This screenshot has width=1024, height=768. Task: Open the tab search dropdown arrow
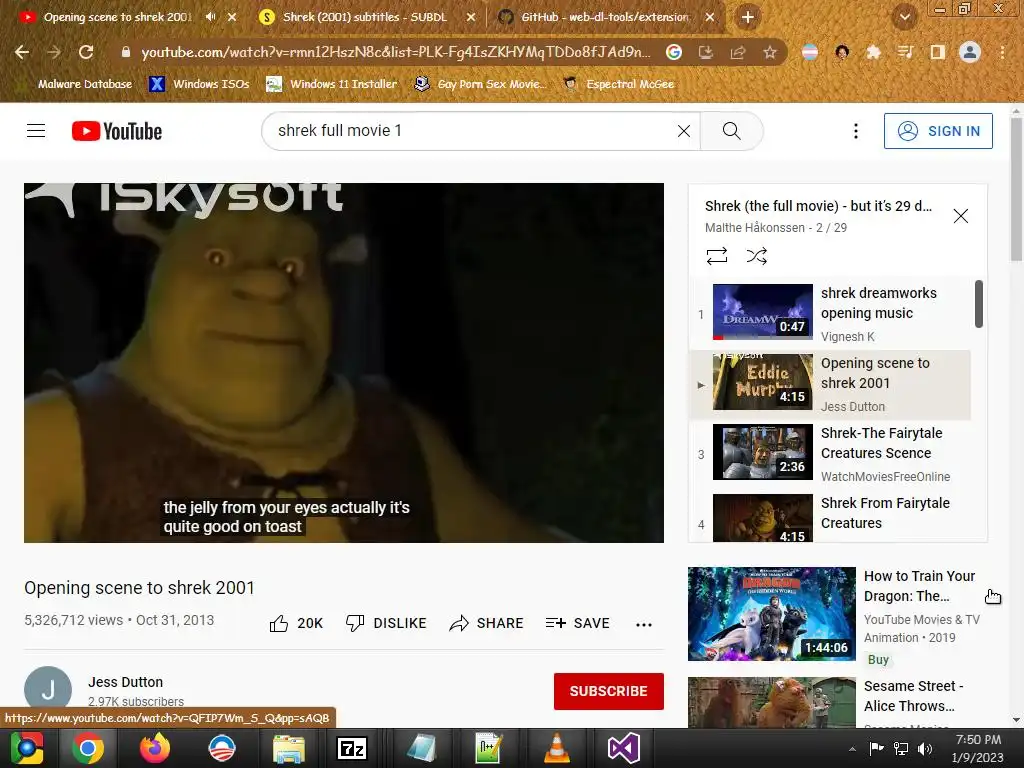tap(904, 18)
